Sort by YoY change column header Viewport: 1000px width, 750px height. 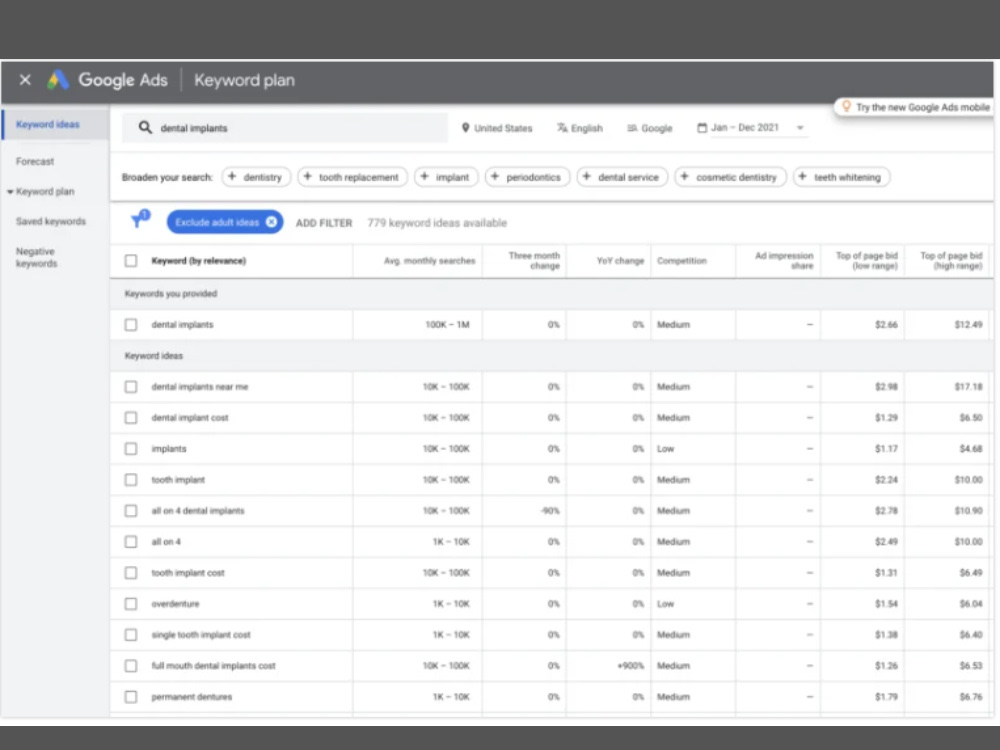[x=621, y=261]
